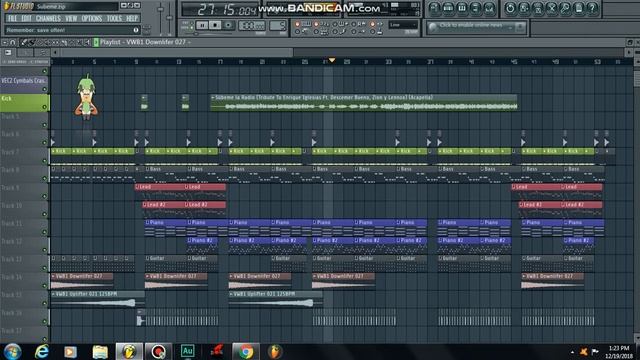Screen dimensions: 640x360
Task: Open Internet Explorer from the taskbar
Action: [42, 351]
